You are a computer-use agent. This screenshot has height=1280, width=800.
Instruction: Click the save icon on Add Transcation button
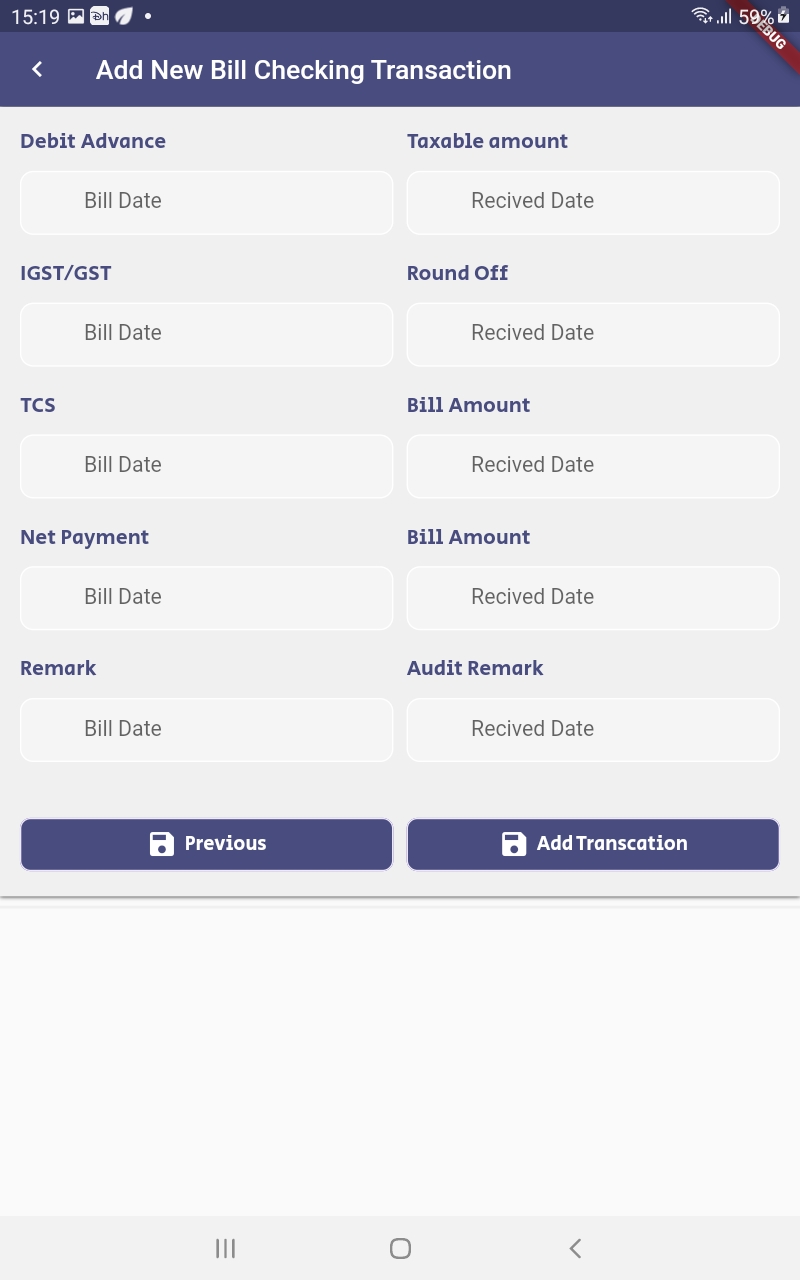[x=514, y=844]
